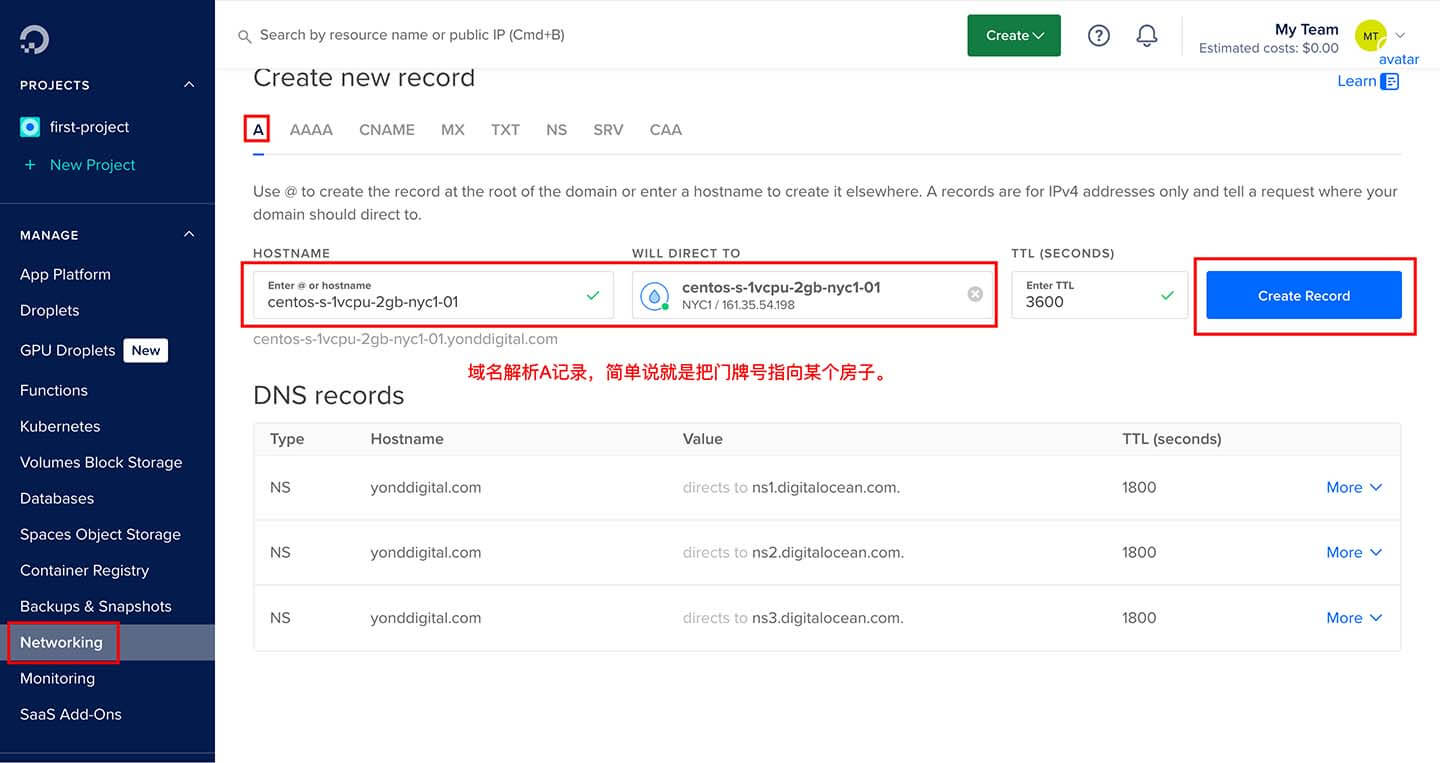Switch to the SRV record tab
The height and width of the screenshot is (763, 1440).
[608, 130]
